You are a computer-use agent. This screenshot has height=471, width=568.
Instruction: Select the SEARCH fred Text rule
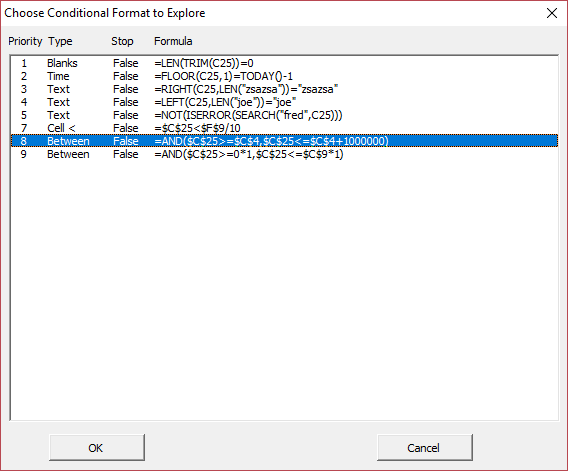284,115
